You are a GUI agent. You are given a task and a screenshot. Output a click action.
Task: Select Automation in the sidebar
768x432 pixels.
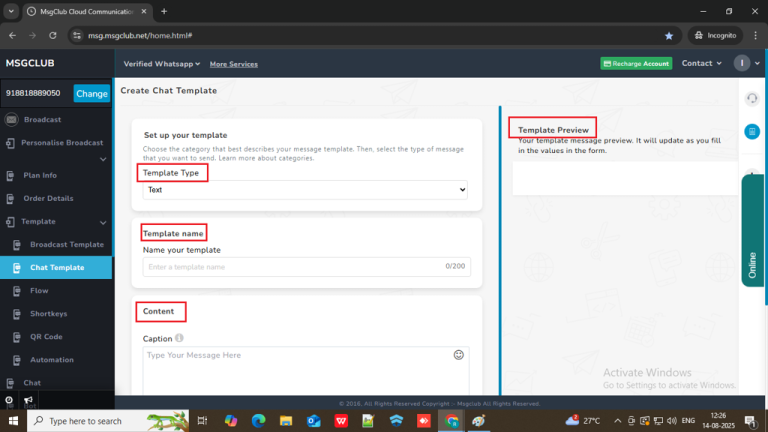52,360
